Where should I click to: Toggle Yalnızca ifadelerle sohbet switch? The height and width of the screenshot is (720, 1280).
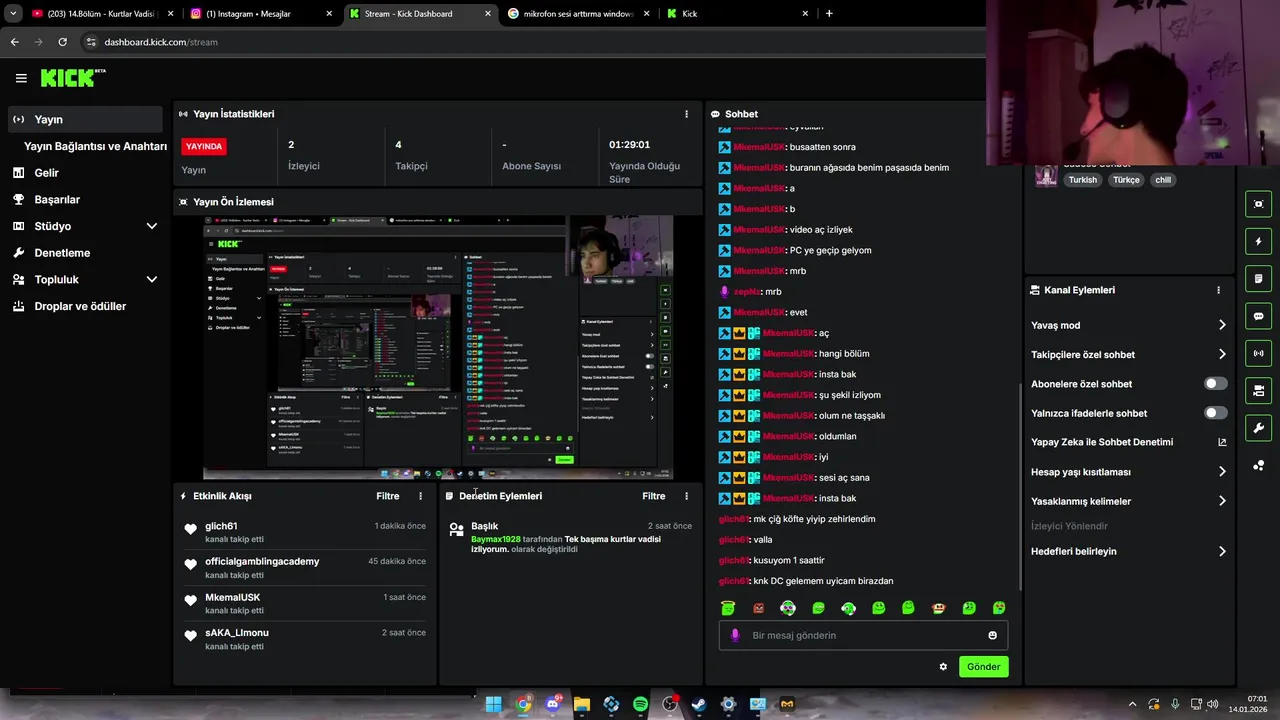(1216, 413)
